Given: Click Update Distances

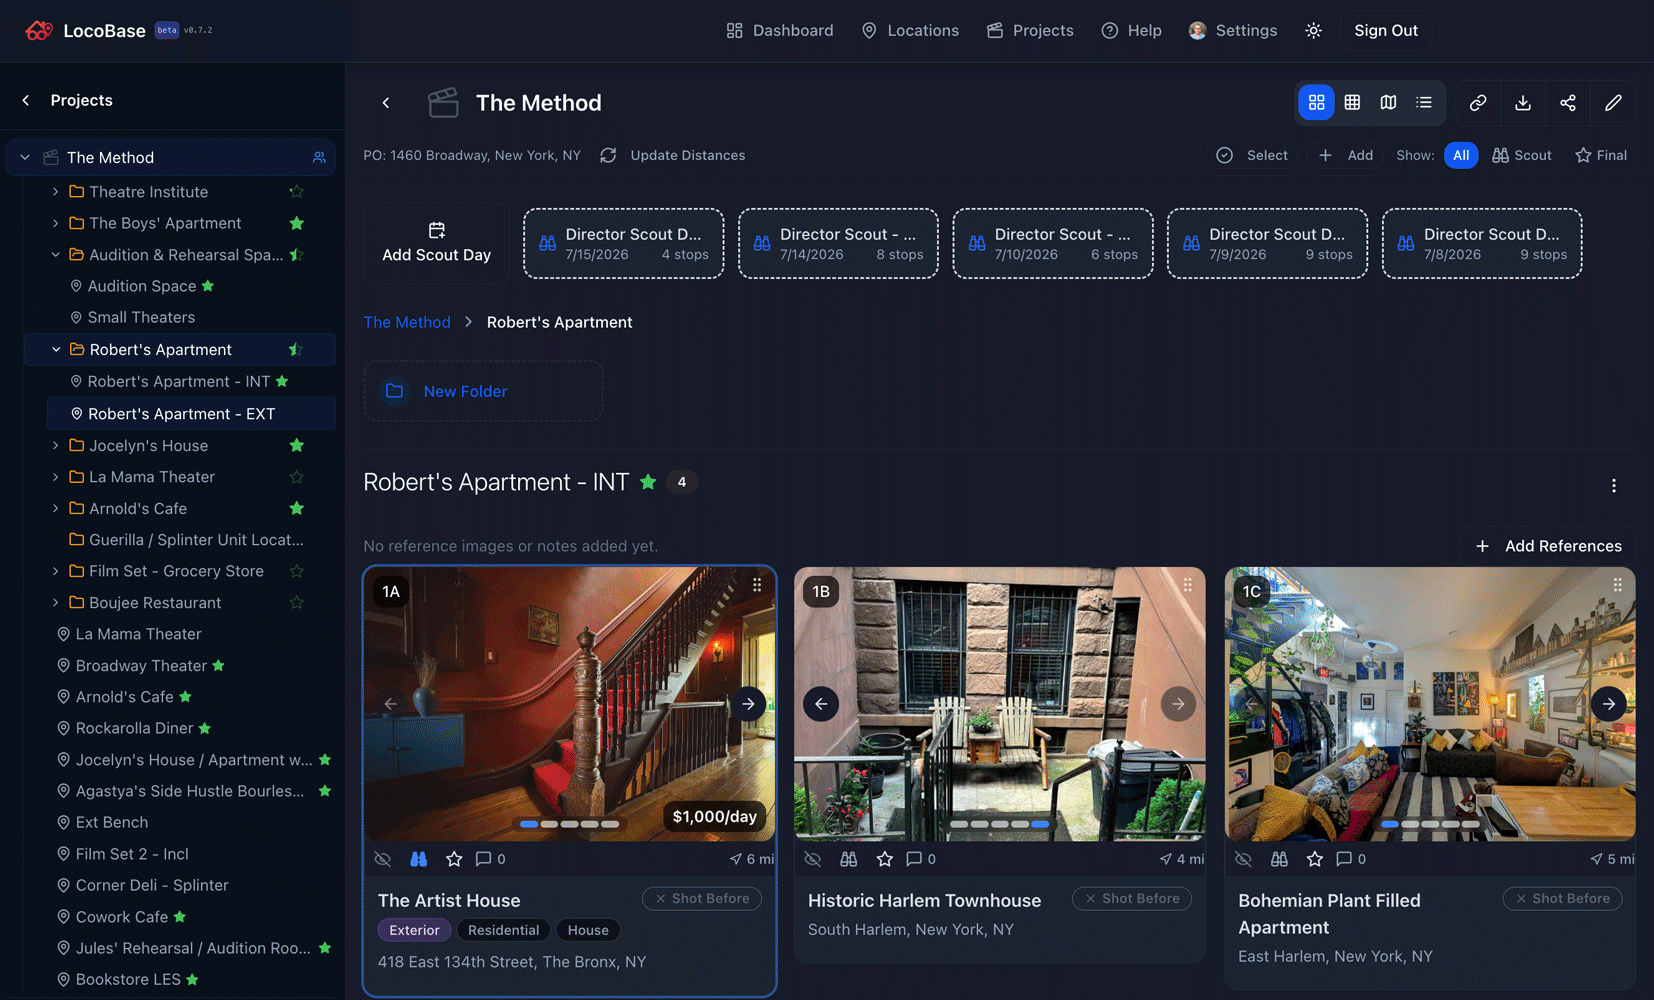Looking at the screenshot, I should [673, 155].
